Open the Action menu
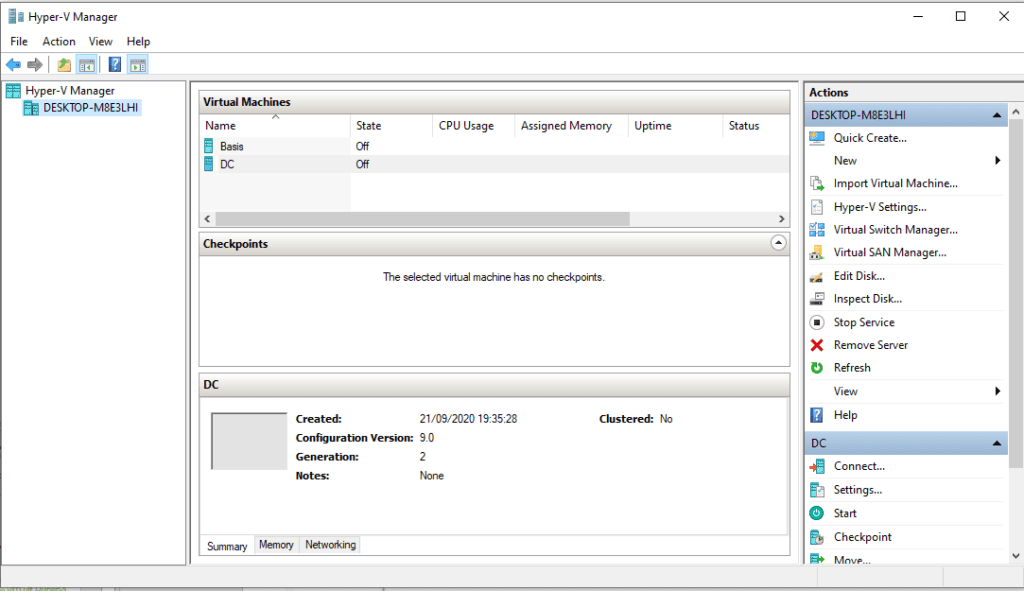Screen dimensions: 1024x591 click(59, 41)
